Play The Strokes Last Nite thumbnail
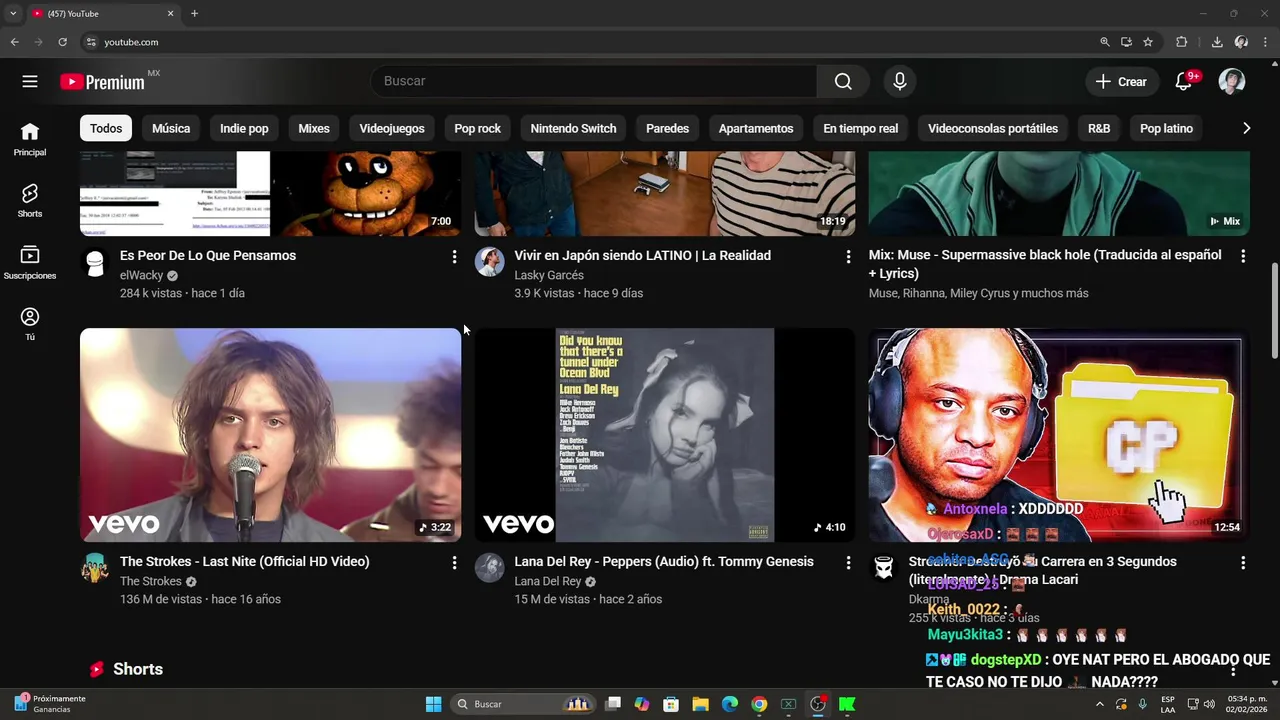Image resolution: width=1280 pixels, height=720 pixels. pos(270,435)
